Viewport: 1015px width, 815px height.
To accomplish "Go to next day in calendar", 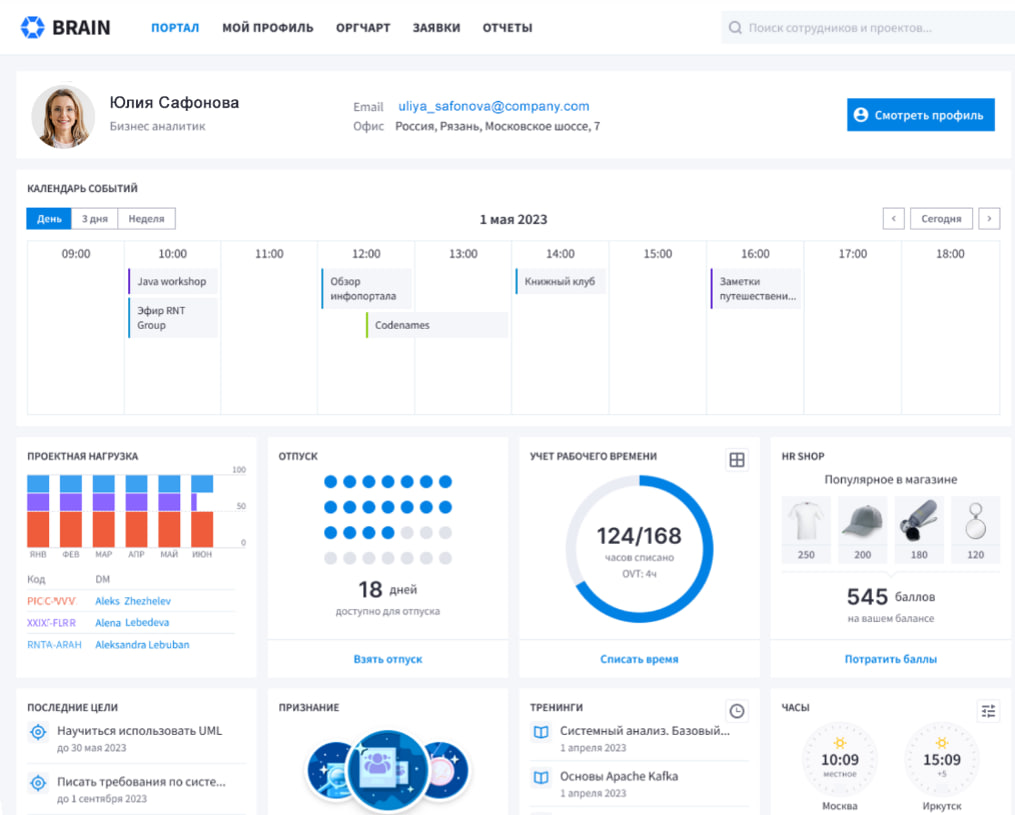I will point(988,219).
